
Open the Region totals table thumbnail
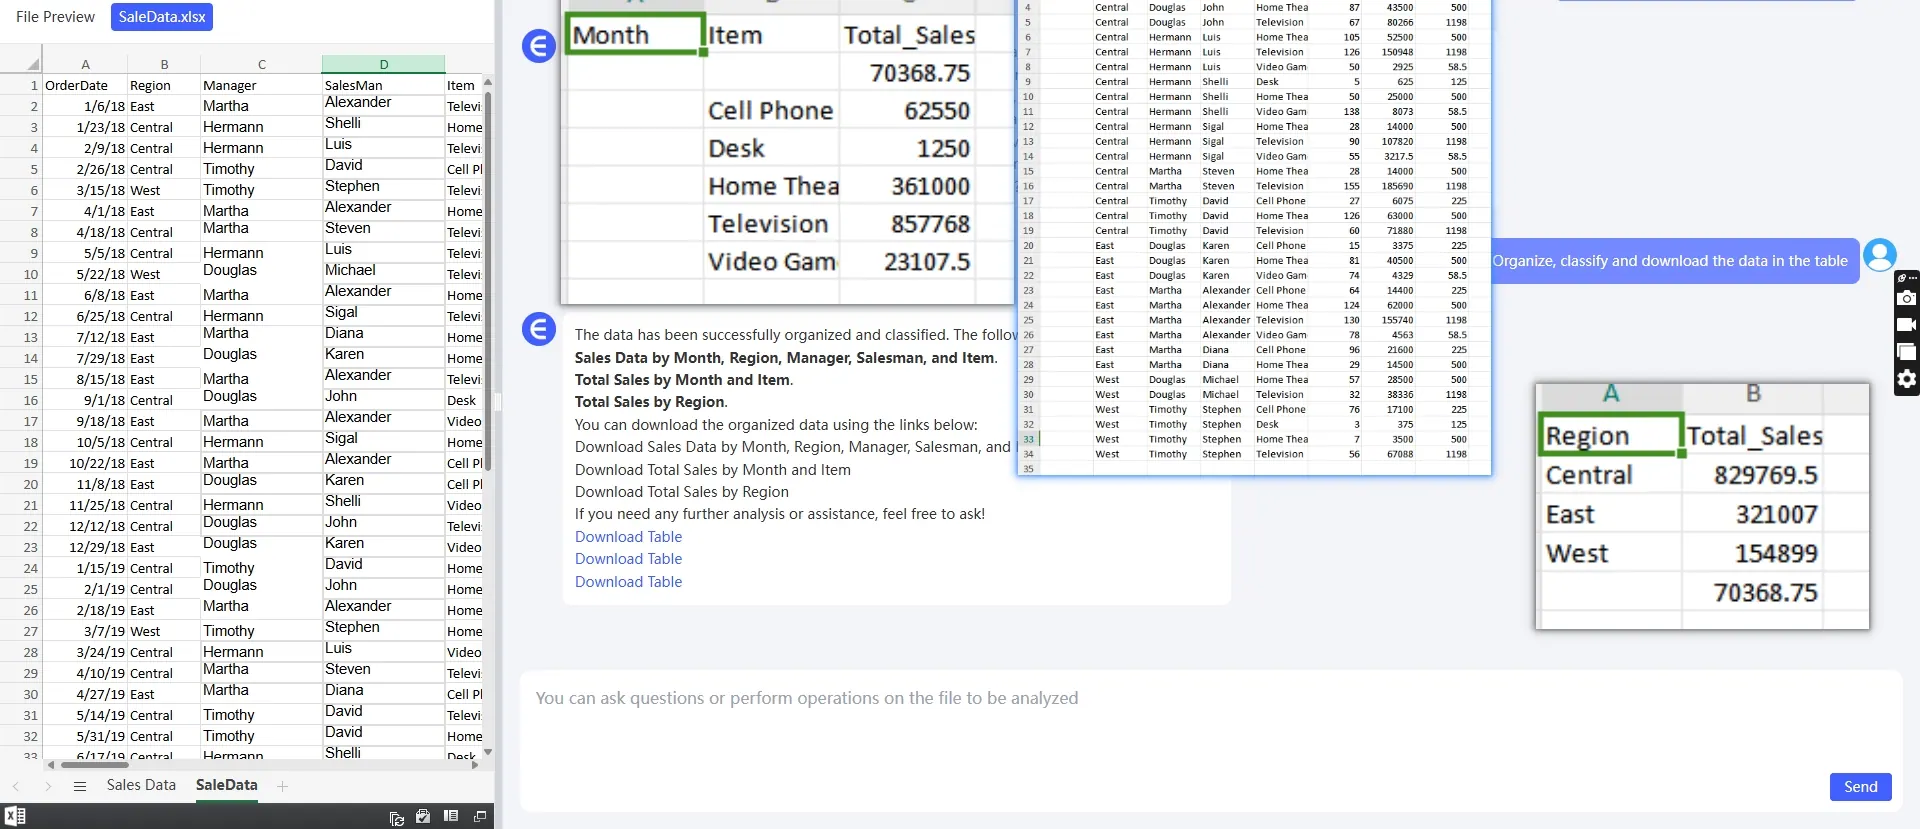[x=1702, y=506]
